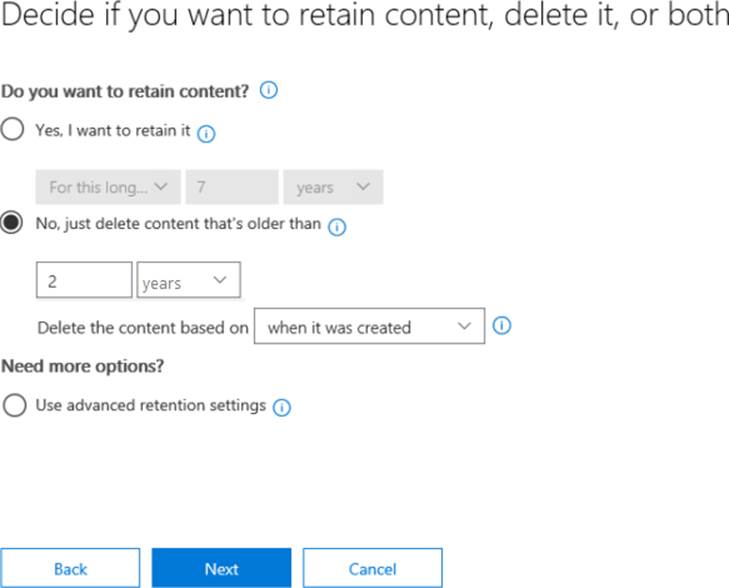Click the 'Yes, I want to retain it' label text
729x588 pixels.
click(x=112, y=131)
